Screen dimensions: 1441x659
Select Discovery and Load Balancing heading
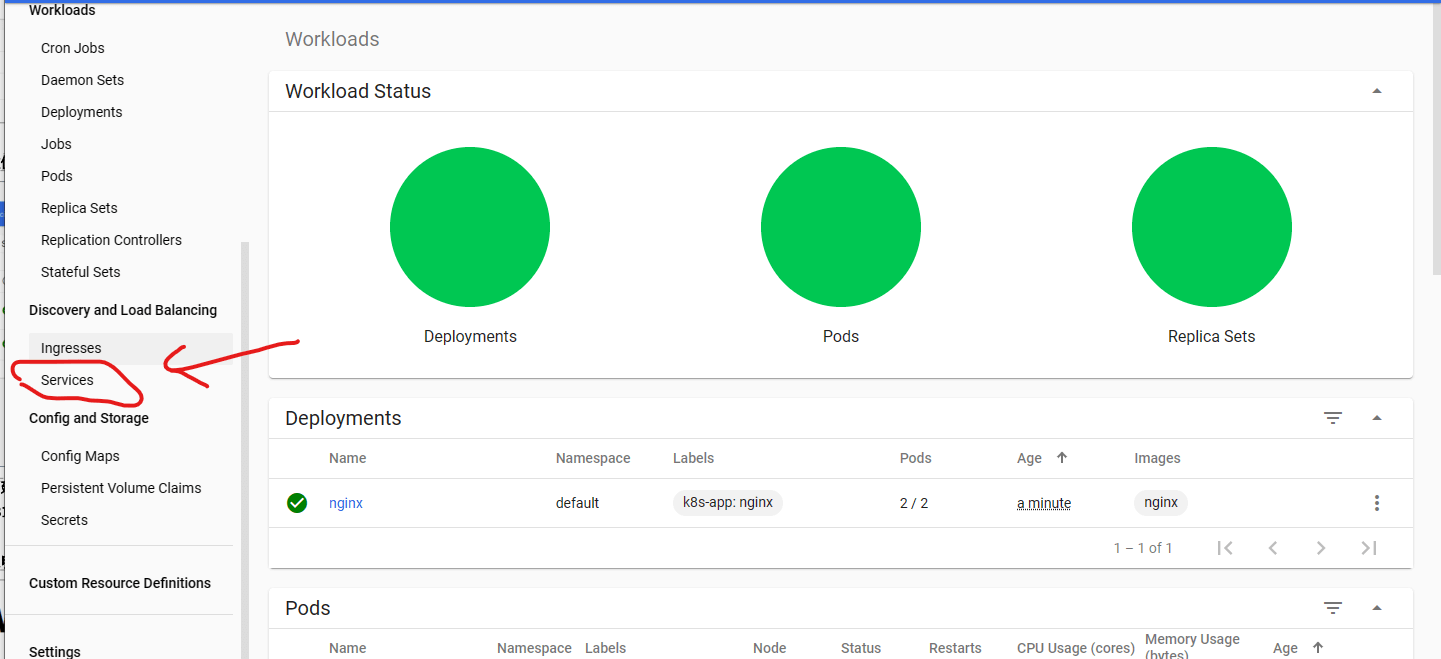123,310
